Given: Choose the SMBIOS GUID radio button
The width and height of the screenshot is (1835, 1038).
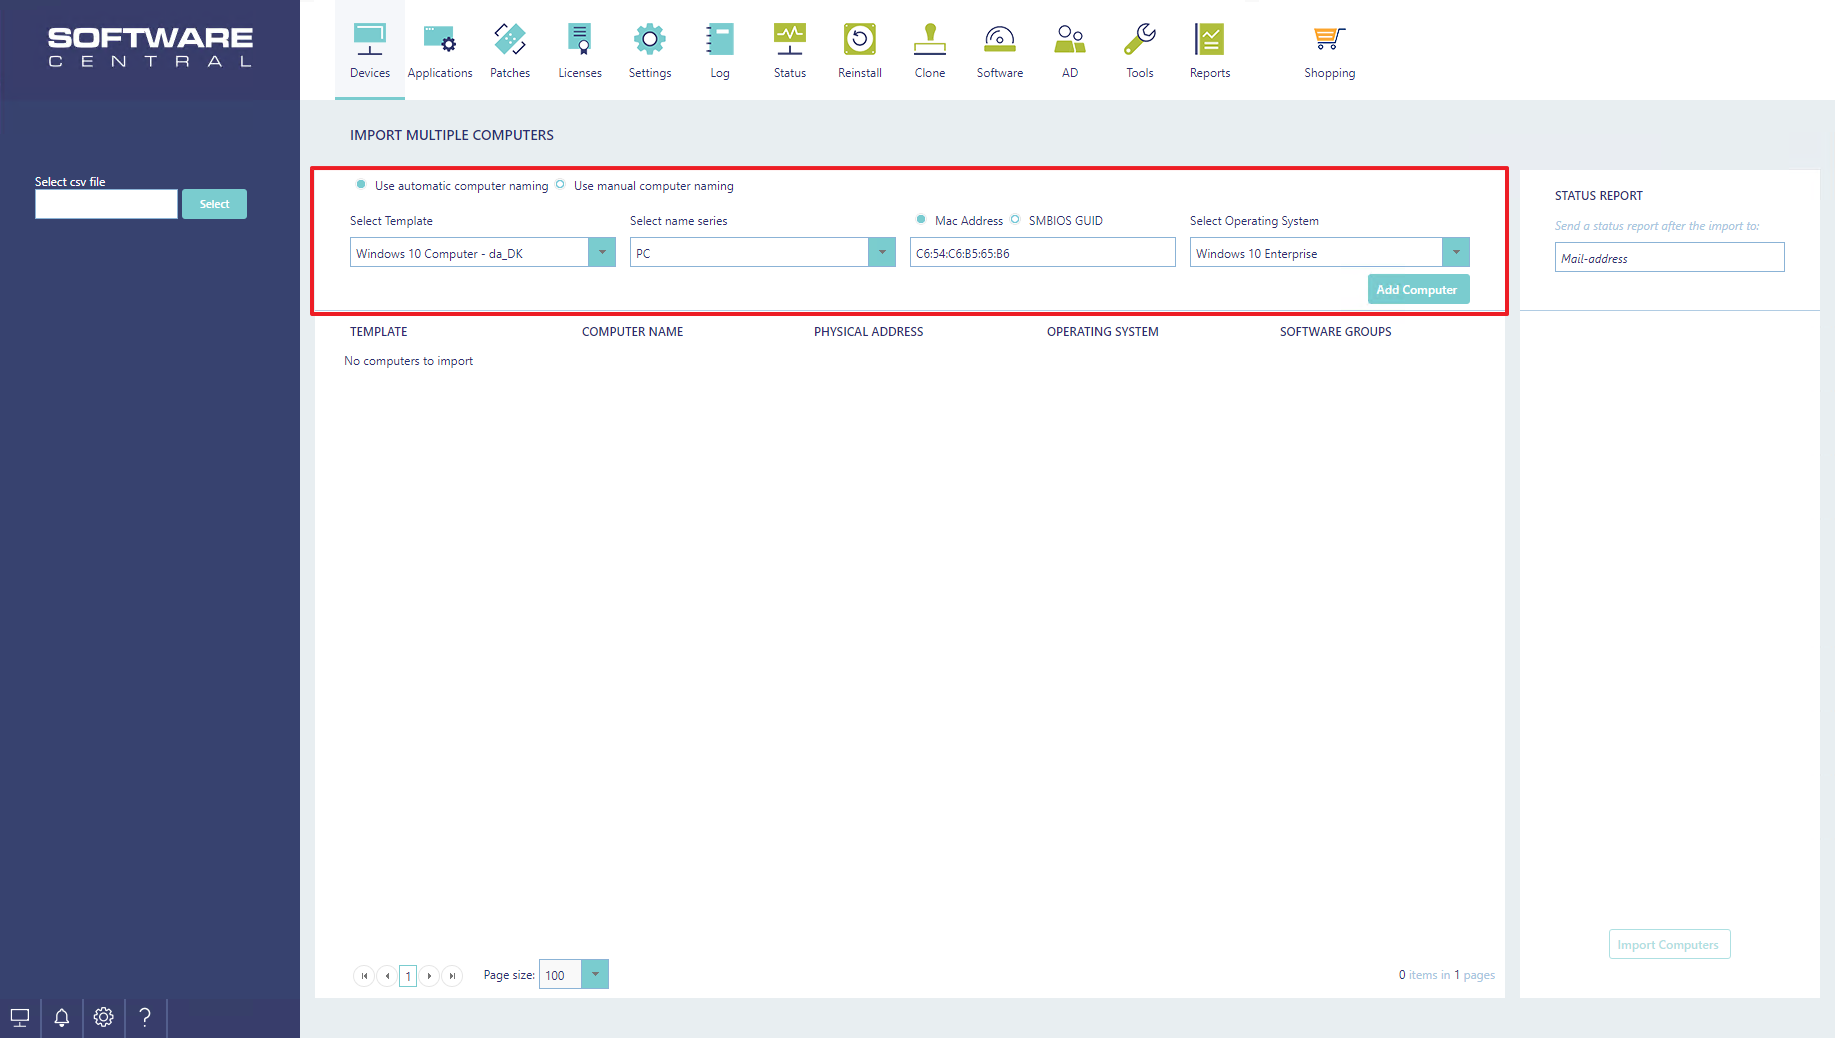Looking at the screenshot, I should pyautogui.click(x=1015, y=220).
